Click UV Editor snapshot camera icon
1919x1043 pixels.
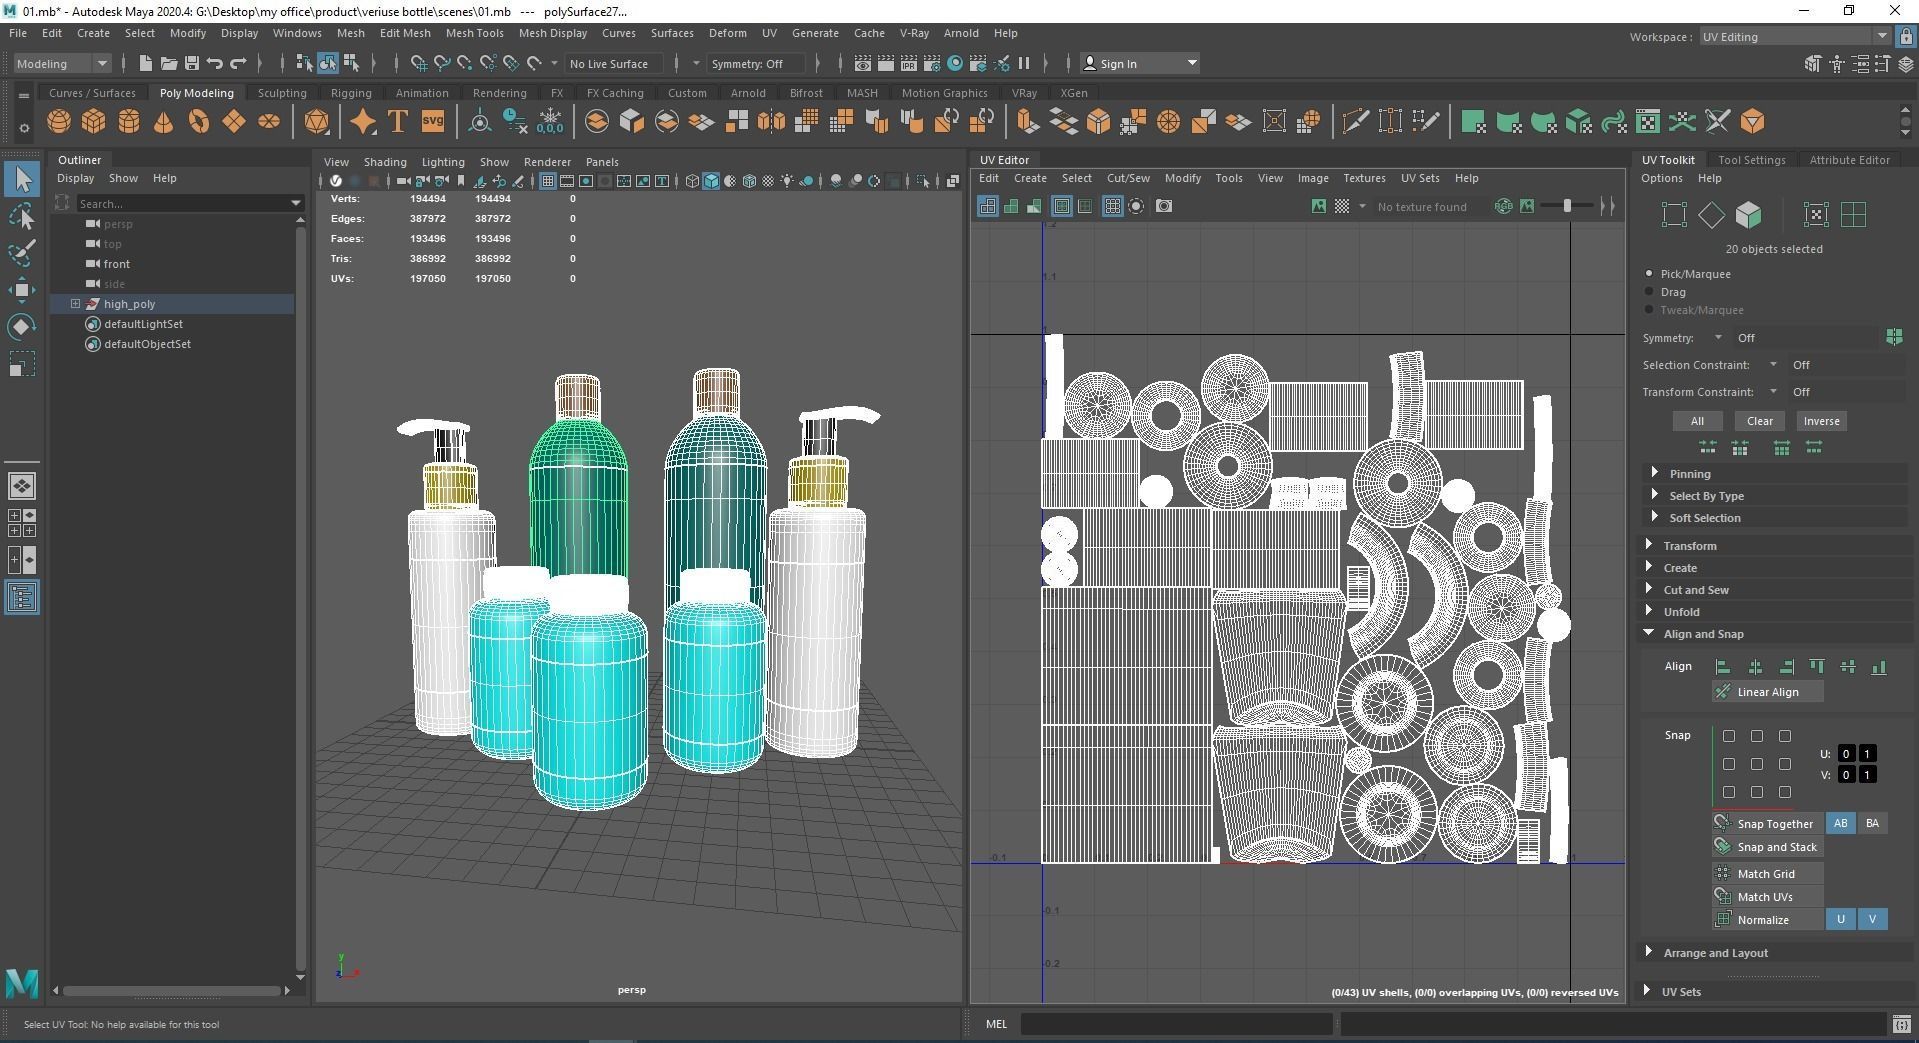click(x=1164, y=206)
